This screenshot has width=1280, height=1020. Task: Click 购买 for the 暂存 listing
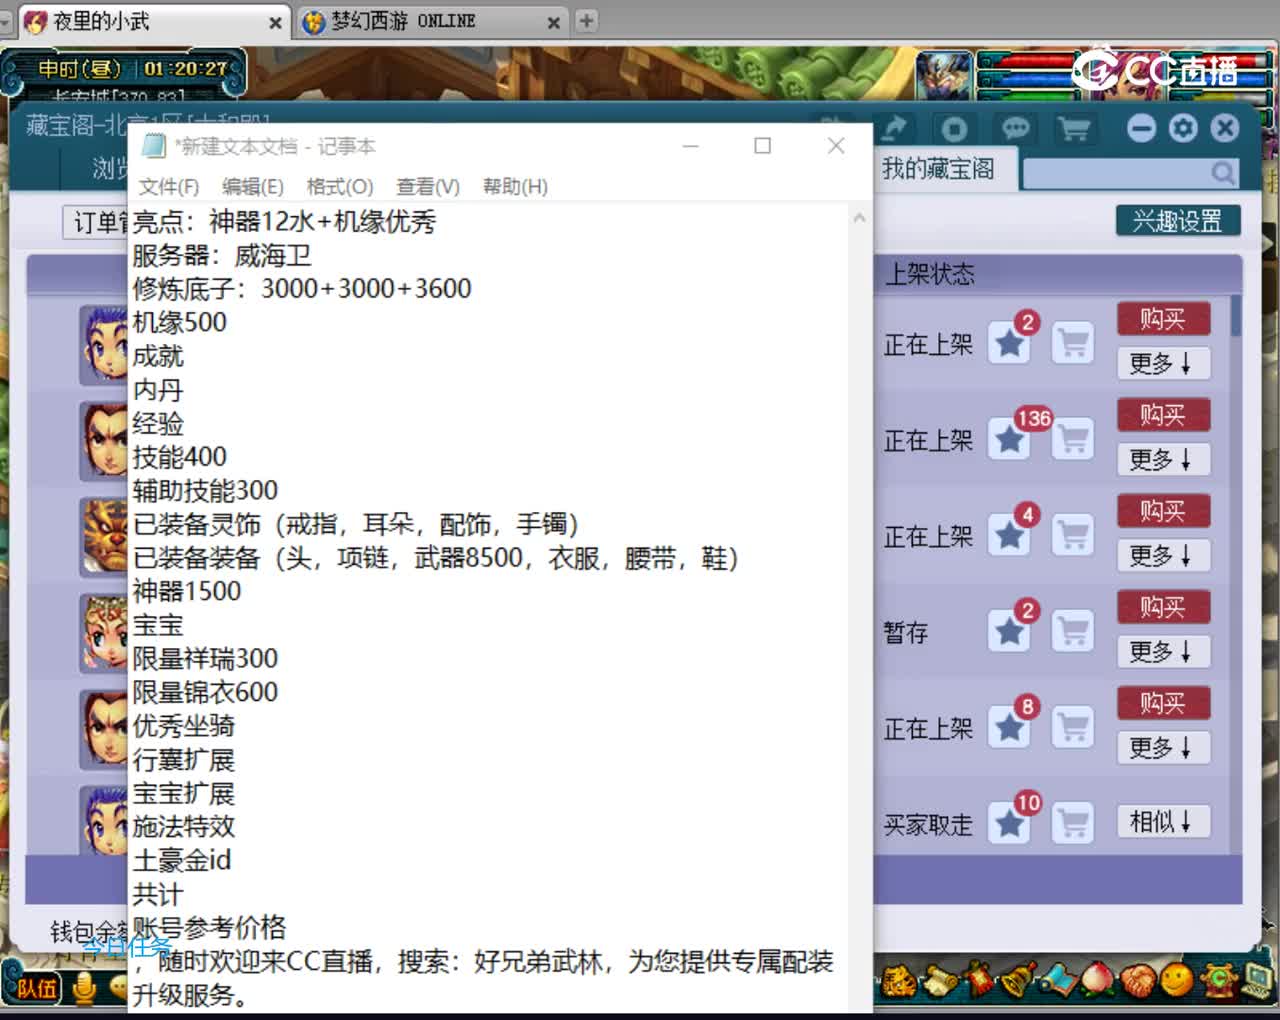tap(1163, 607)
